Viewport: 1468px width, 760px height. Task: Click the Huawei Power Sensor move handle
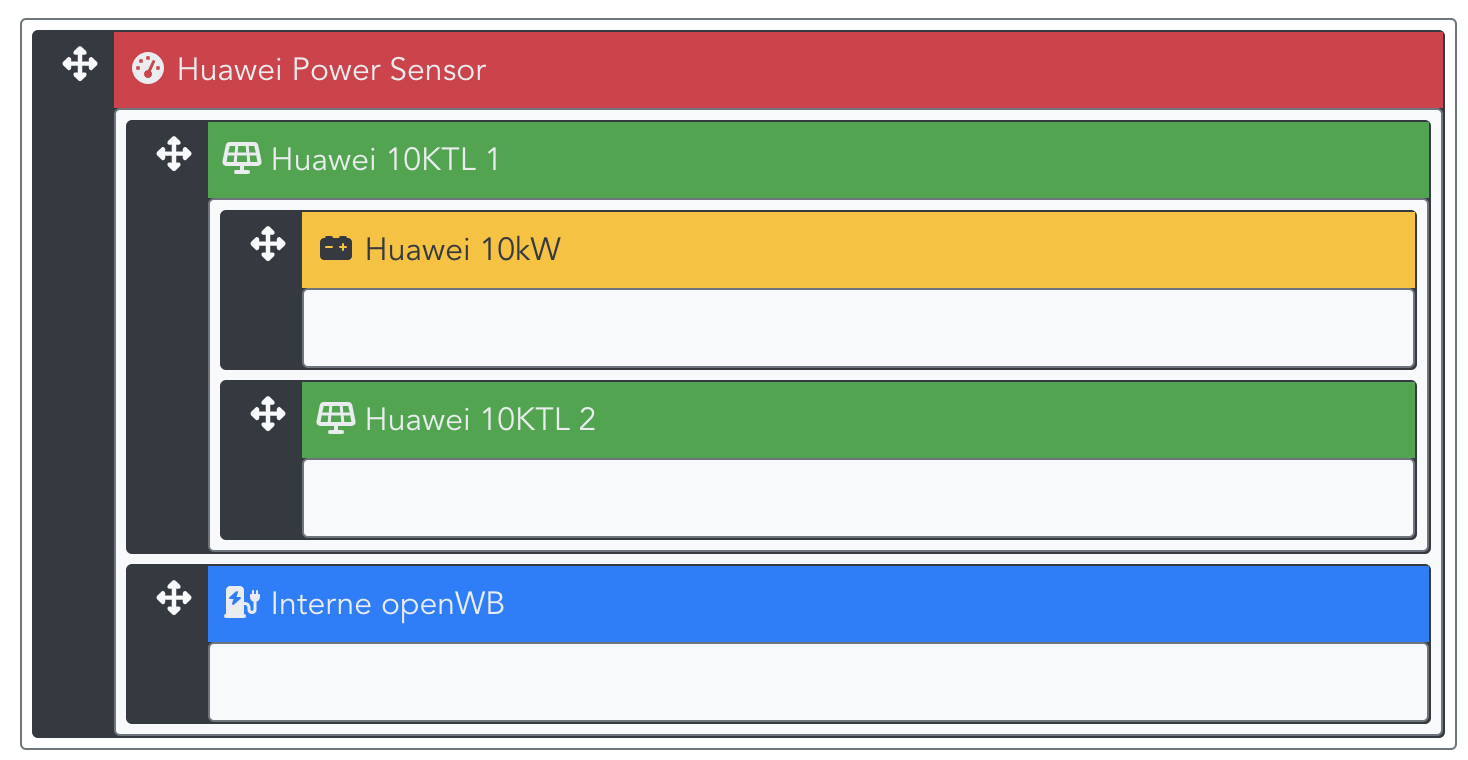tap(80, 66)
